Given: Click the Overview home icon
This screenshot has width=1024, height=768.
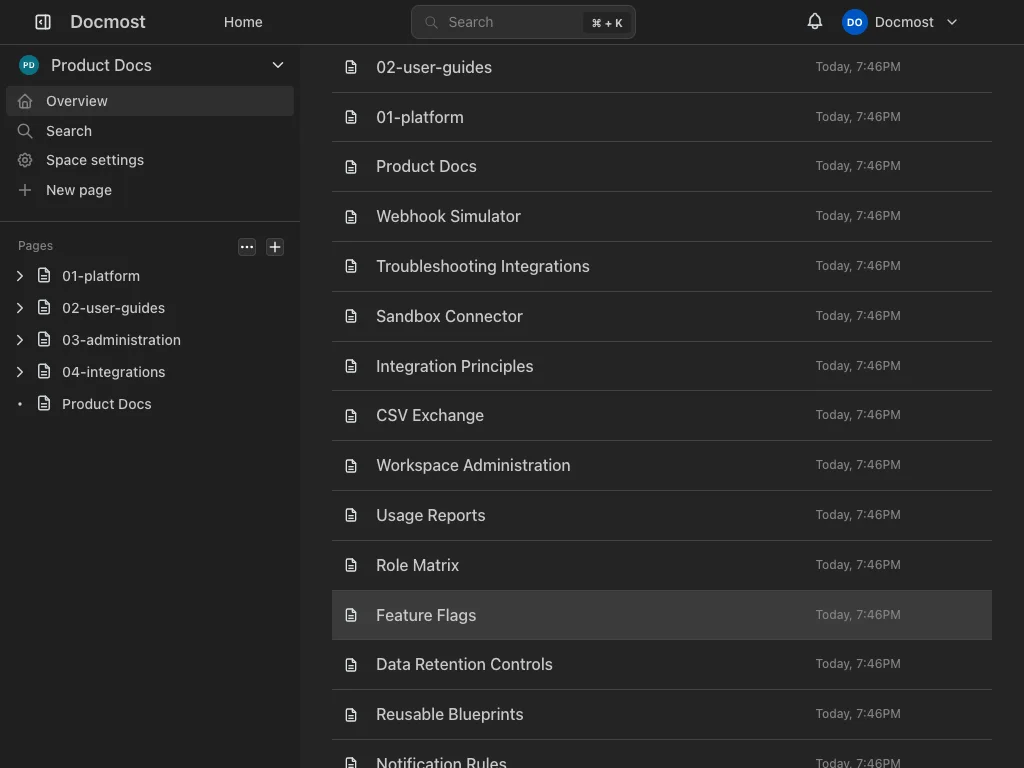Looking at the screenshot, I should tap(25, 101).
